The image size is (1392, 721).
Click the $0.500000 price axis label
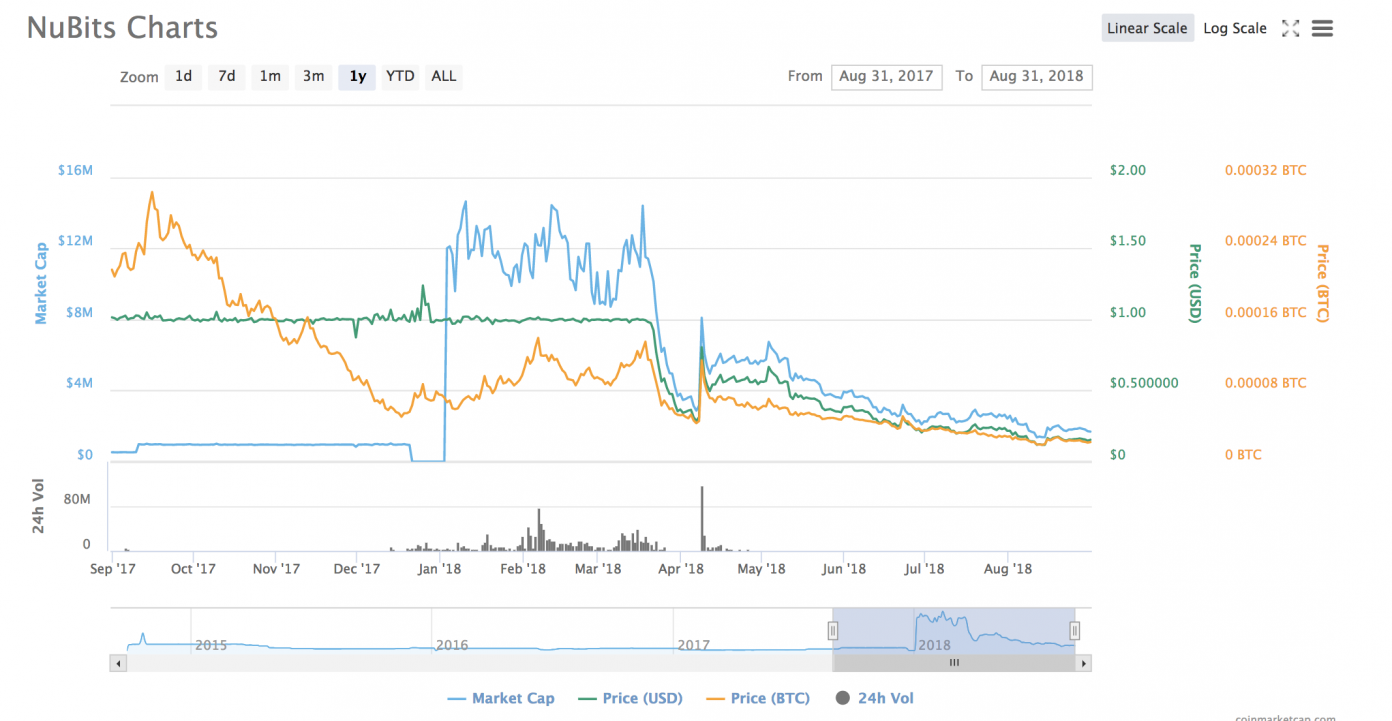pos(1144,383)
